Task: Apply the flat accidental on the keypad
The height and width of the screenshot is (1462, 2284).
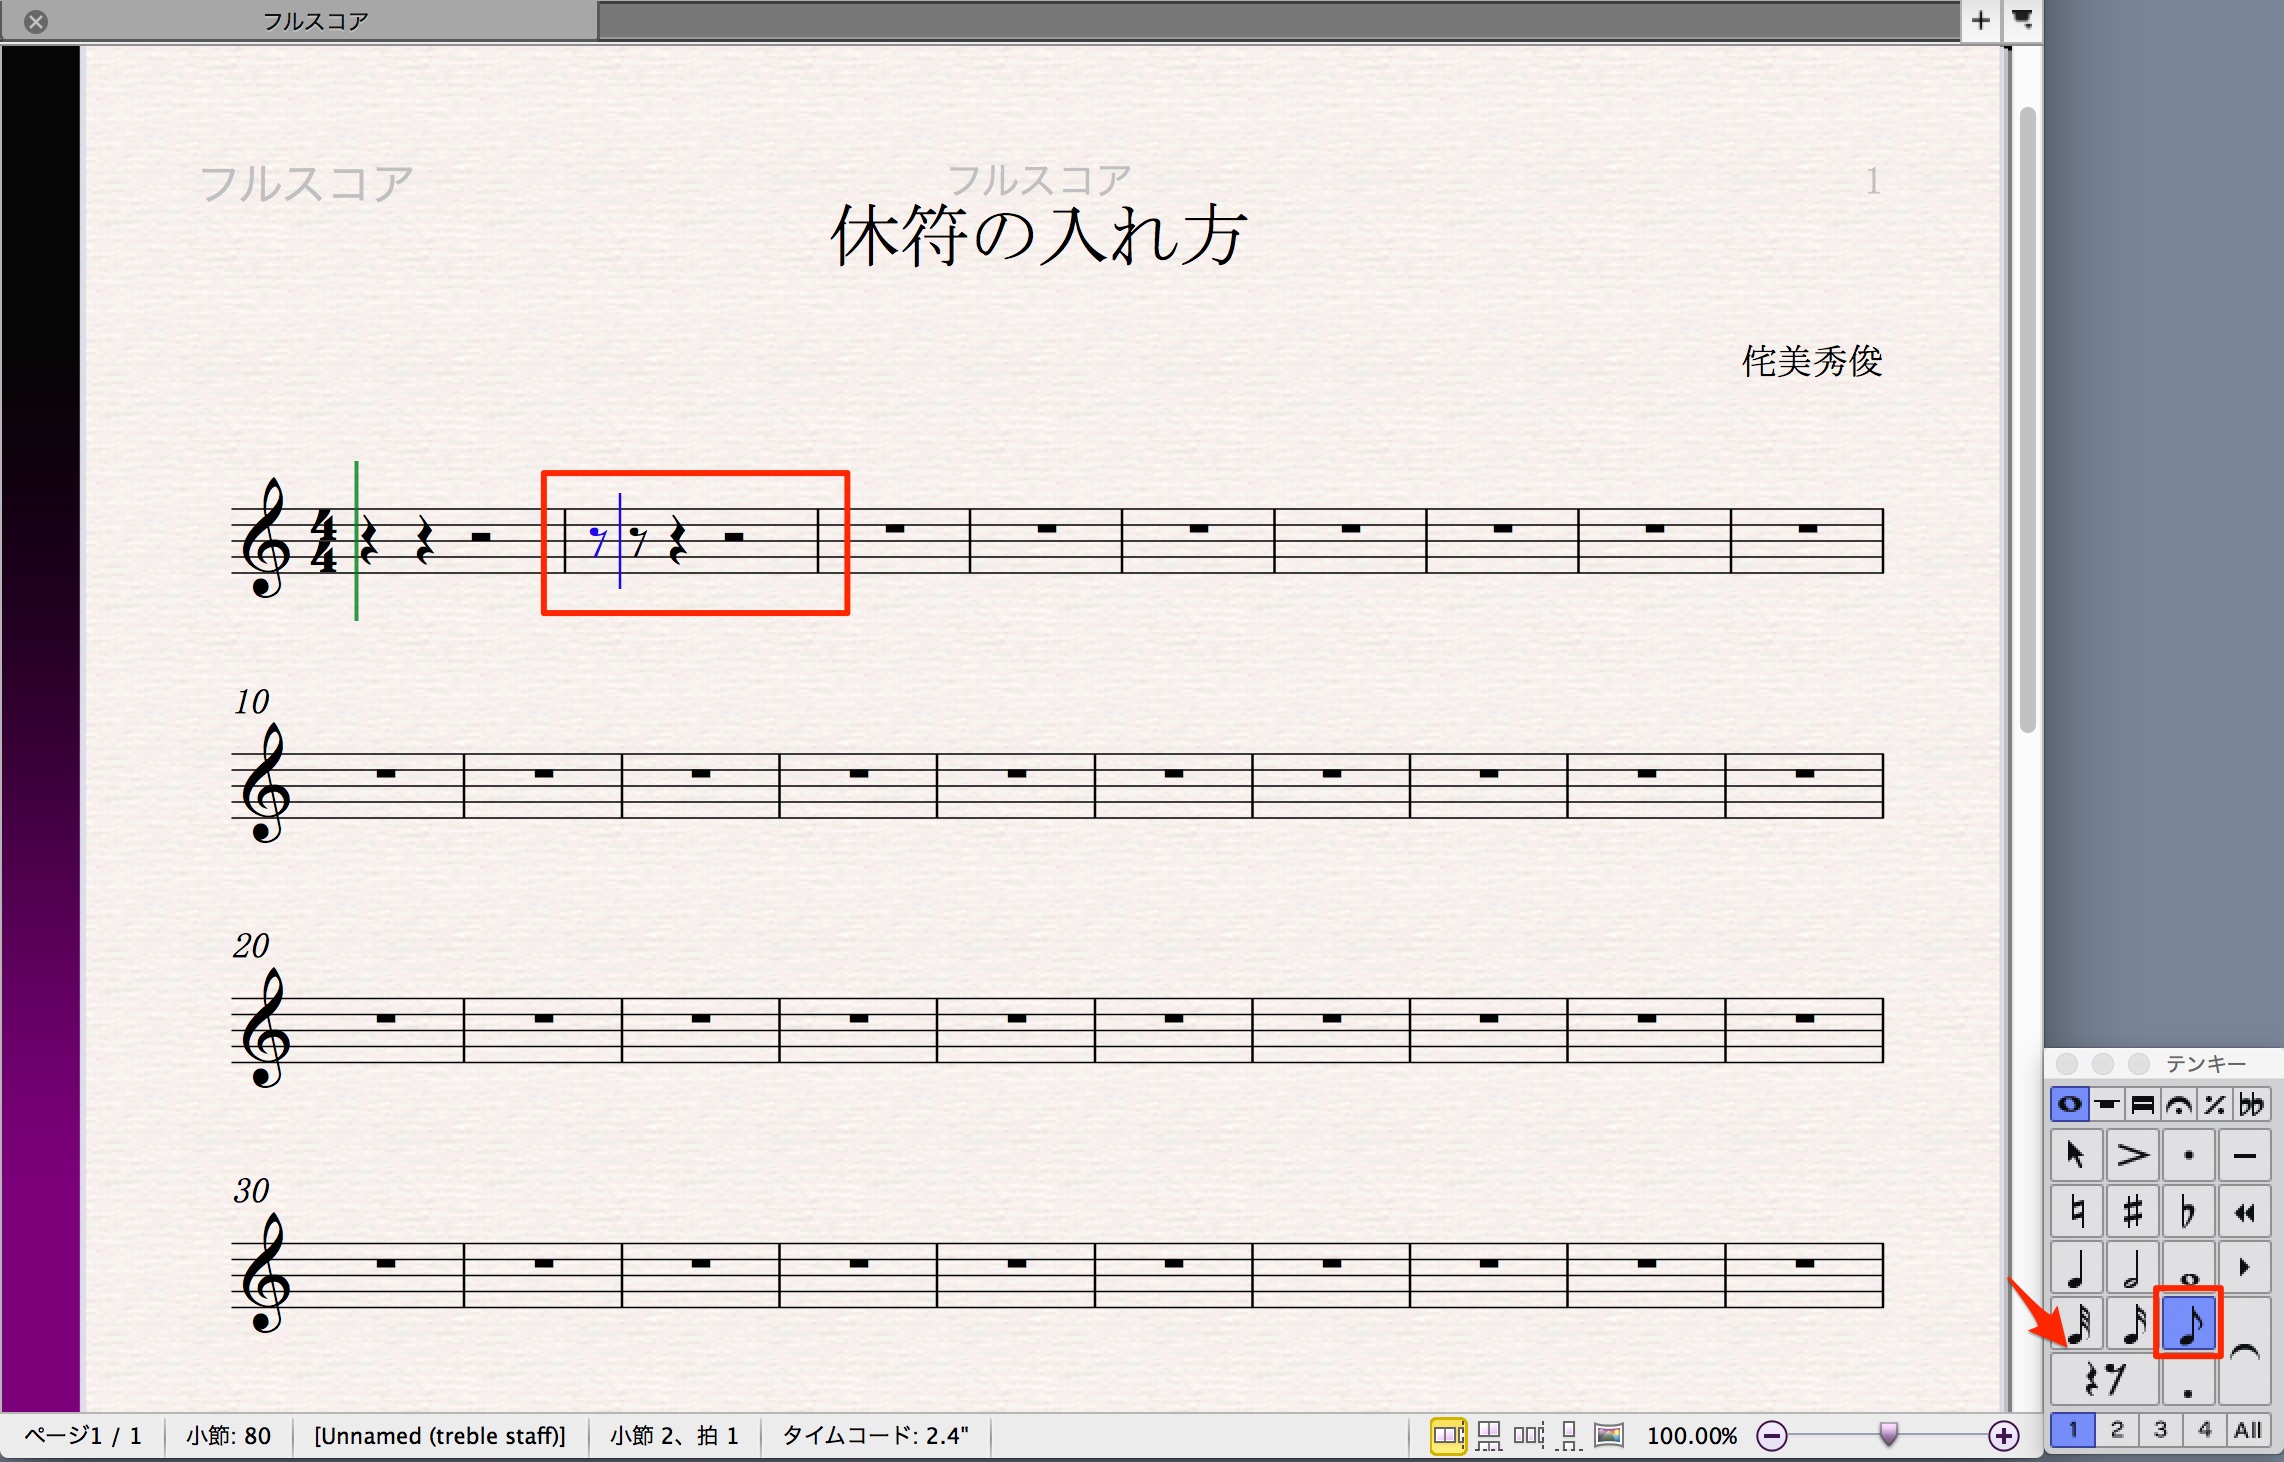Action: tap(2188, 1211)
